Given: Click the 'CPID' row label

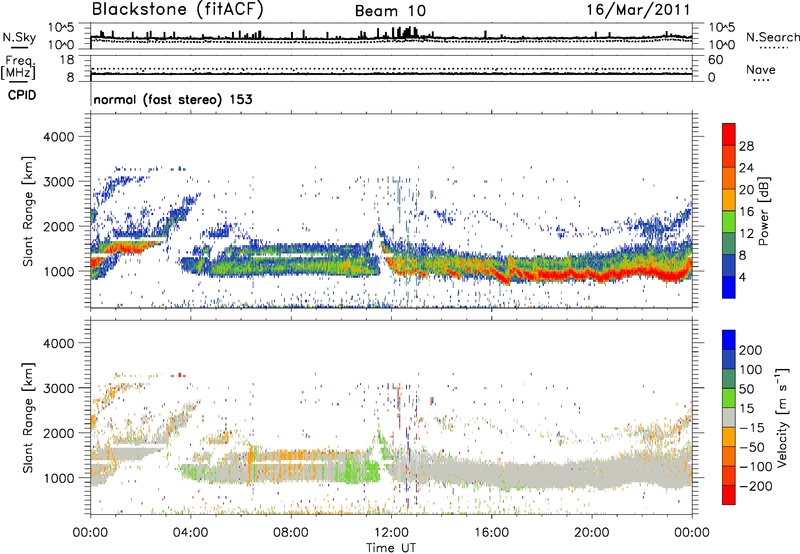Looking at the screenshot, I should pos(22,95).
